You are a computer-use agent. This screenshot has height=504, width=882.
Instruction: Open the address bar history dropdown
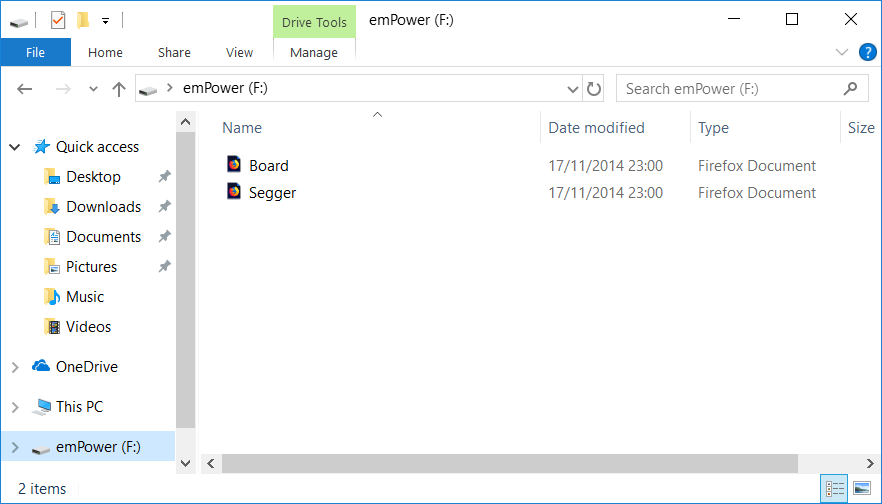(573, 89)
